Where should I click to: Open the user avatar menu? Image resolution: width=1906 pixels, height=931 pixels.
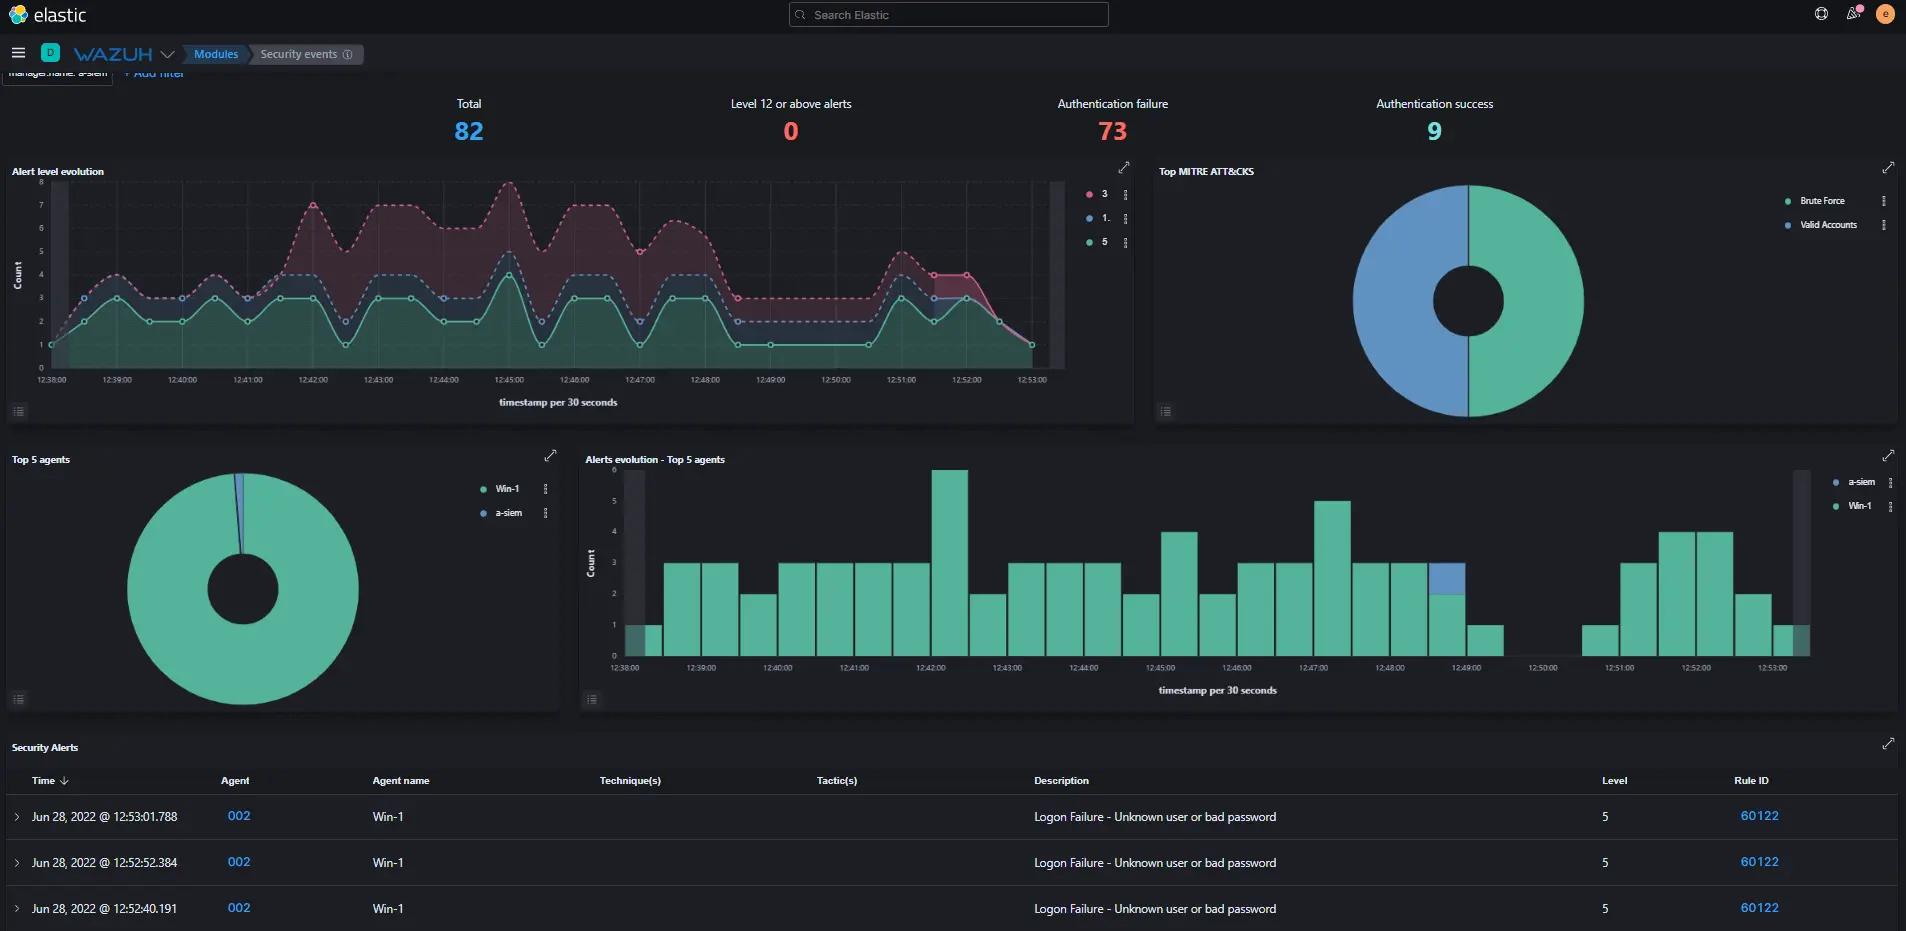click(1885, 14)
